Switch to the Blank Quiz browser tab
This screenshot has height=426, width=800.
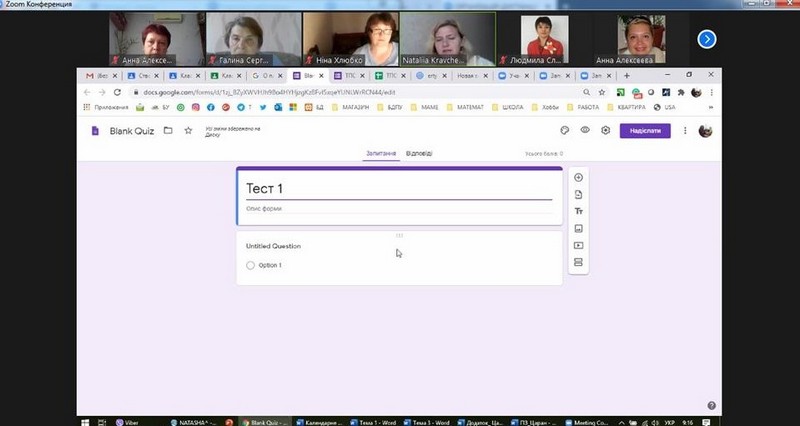[x=307, y=76]
